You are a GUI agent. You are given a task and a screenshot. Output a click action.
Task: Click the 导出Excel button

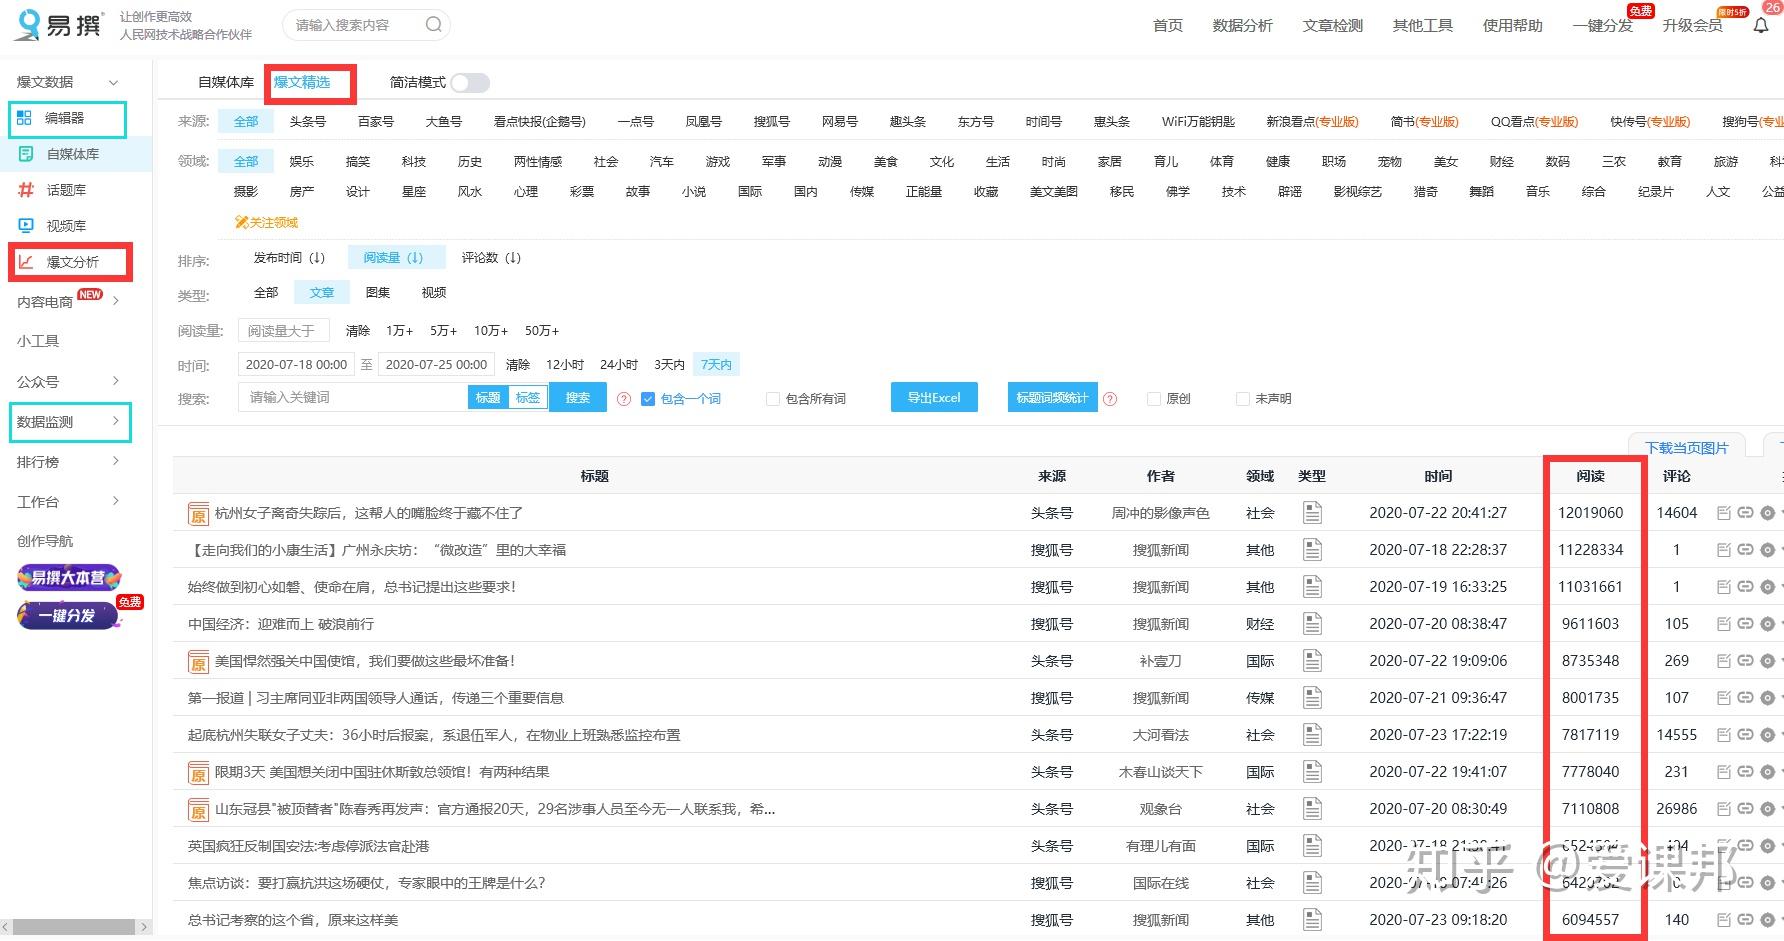[934, 398]
